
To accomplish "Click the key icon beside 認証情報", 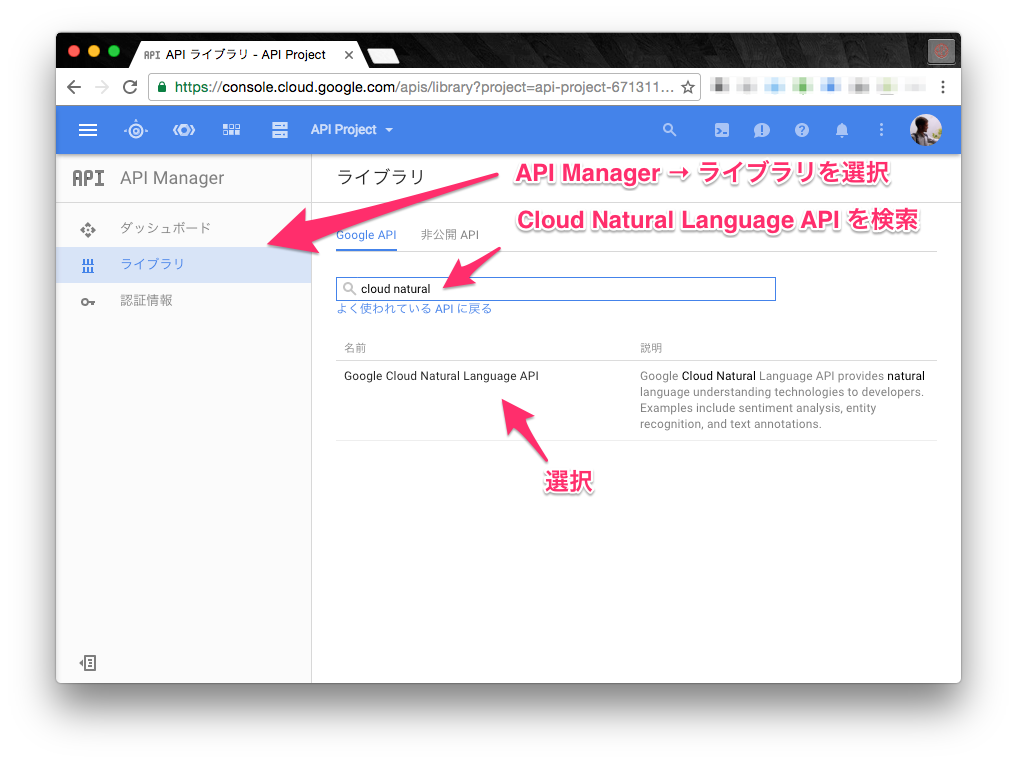I will (x=88, y=302).
